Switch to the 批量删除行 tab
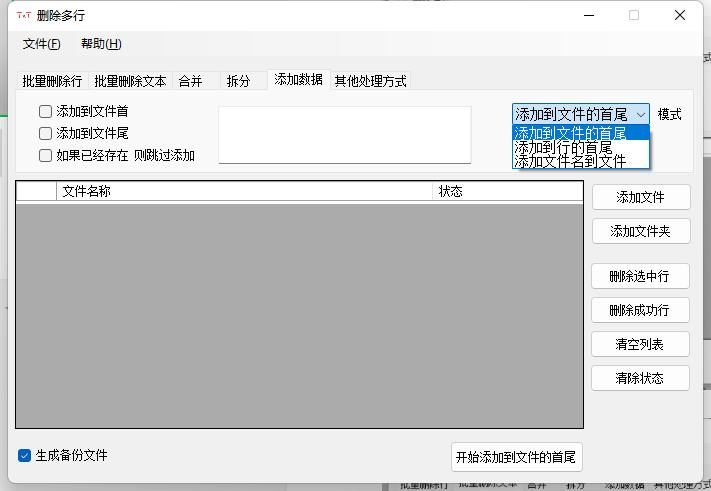This screenshot has width=711, height=491. pyautogui.click(x=52, y=81)
